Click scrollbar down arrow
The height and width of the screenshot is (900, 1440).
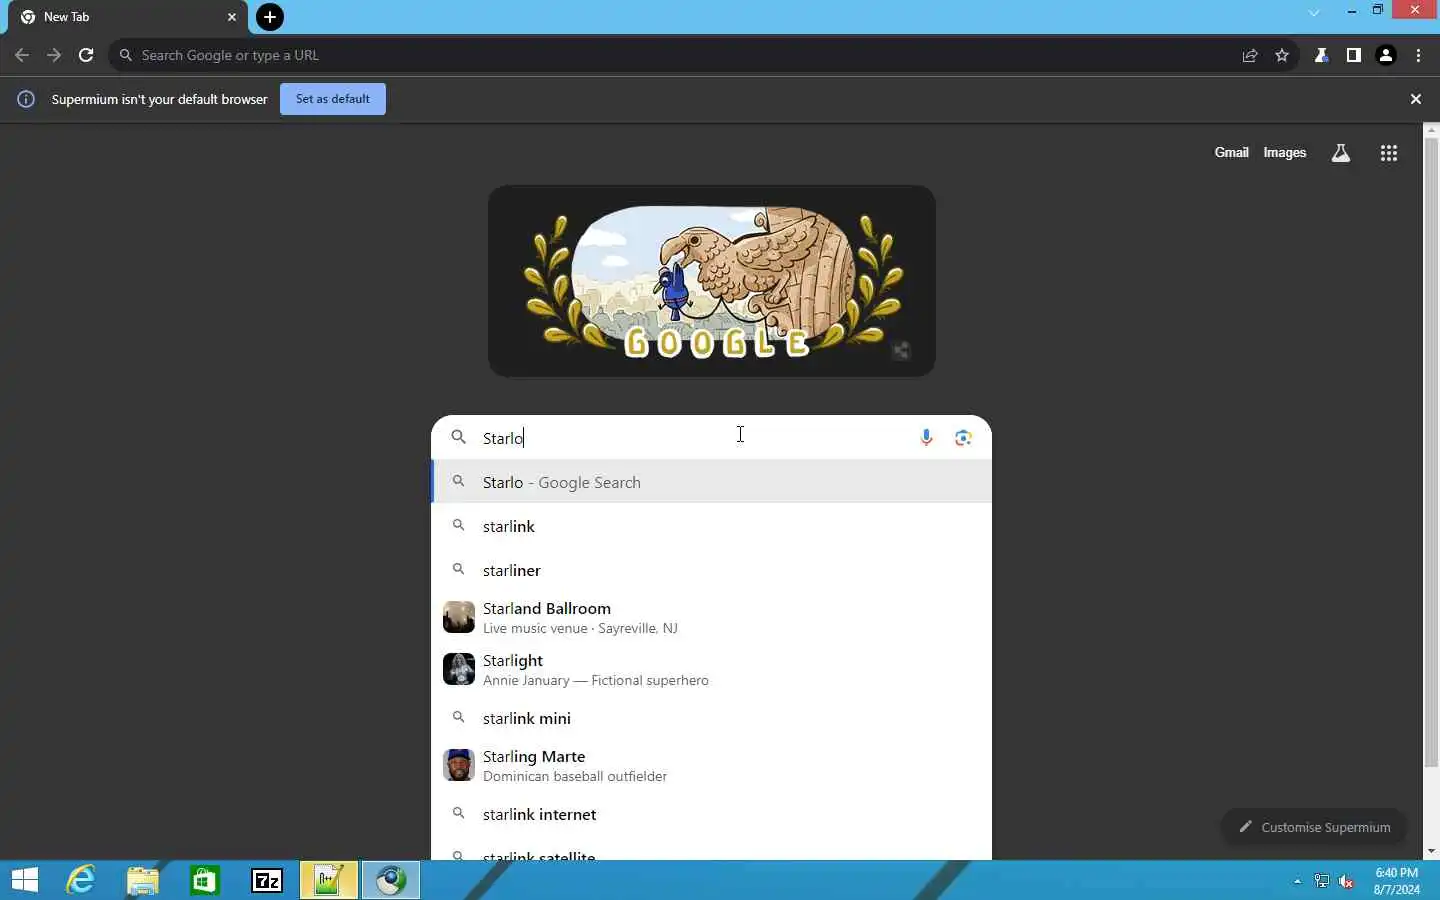(x=1431, y=851)
